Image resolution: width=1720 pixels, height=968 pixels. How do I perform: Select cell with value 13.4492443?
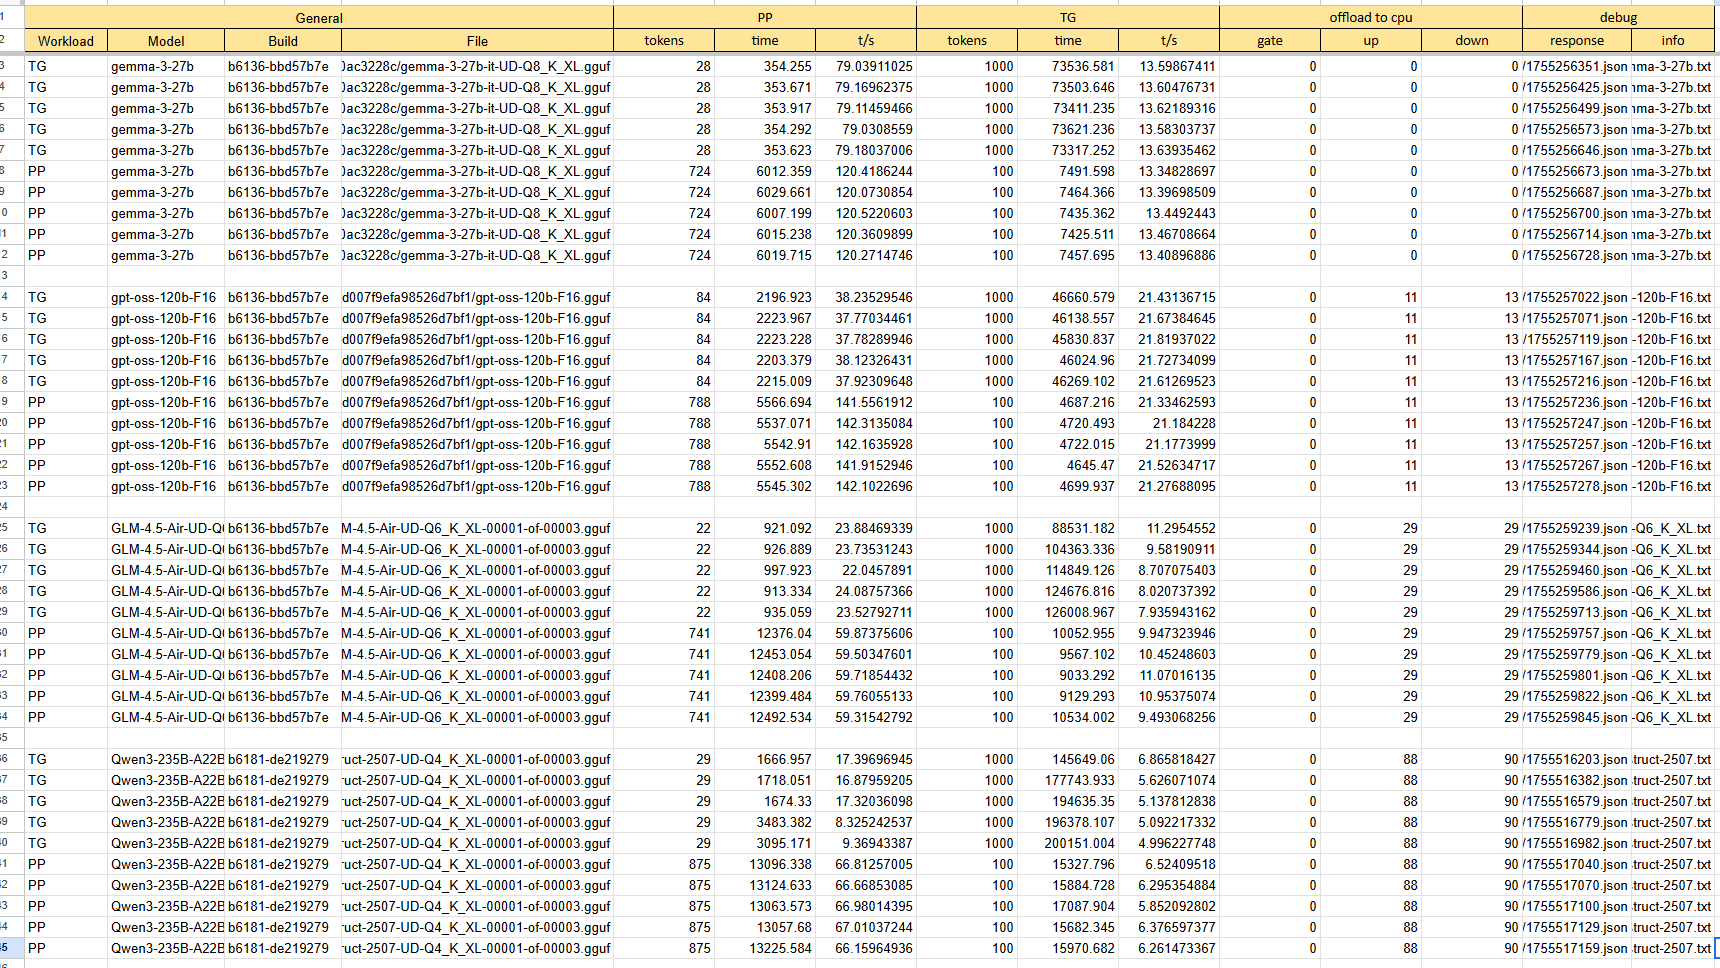[1169, 213]
